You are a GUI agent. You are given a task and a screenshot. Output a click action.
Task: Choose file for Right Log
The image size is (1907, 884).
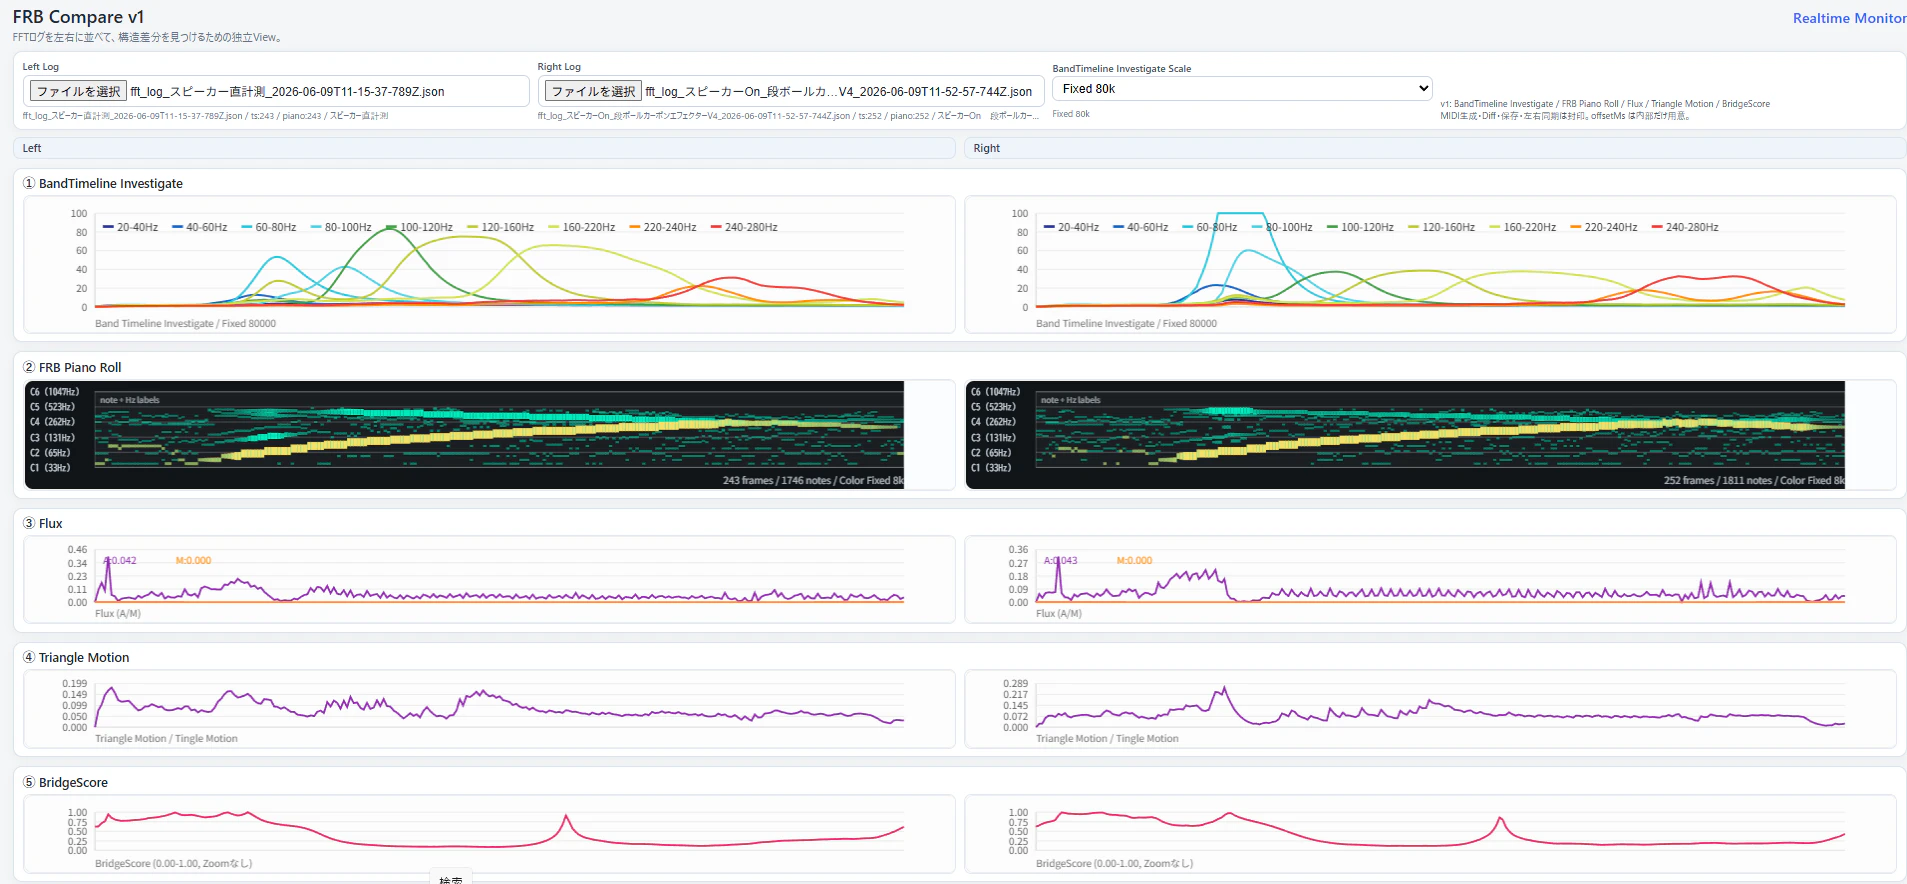tap(593, 91)
